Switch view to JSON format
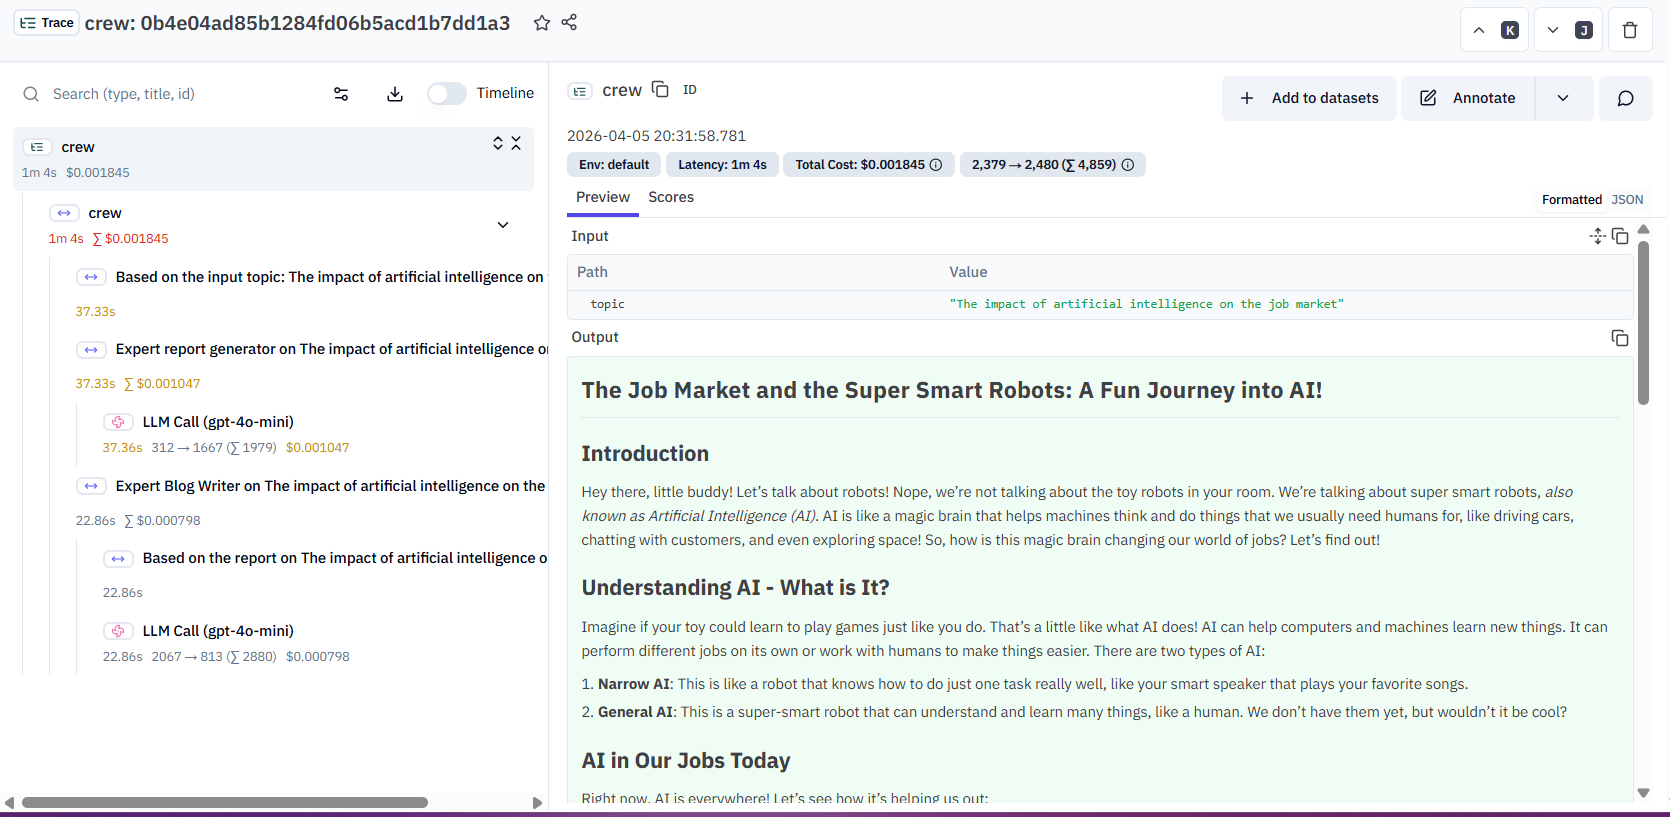Image resolution: width=1670 pixels, height=817 pixels. 1627,200
